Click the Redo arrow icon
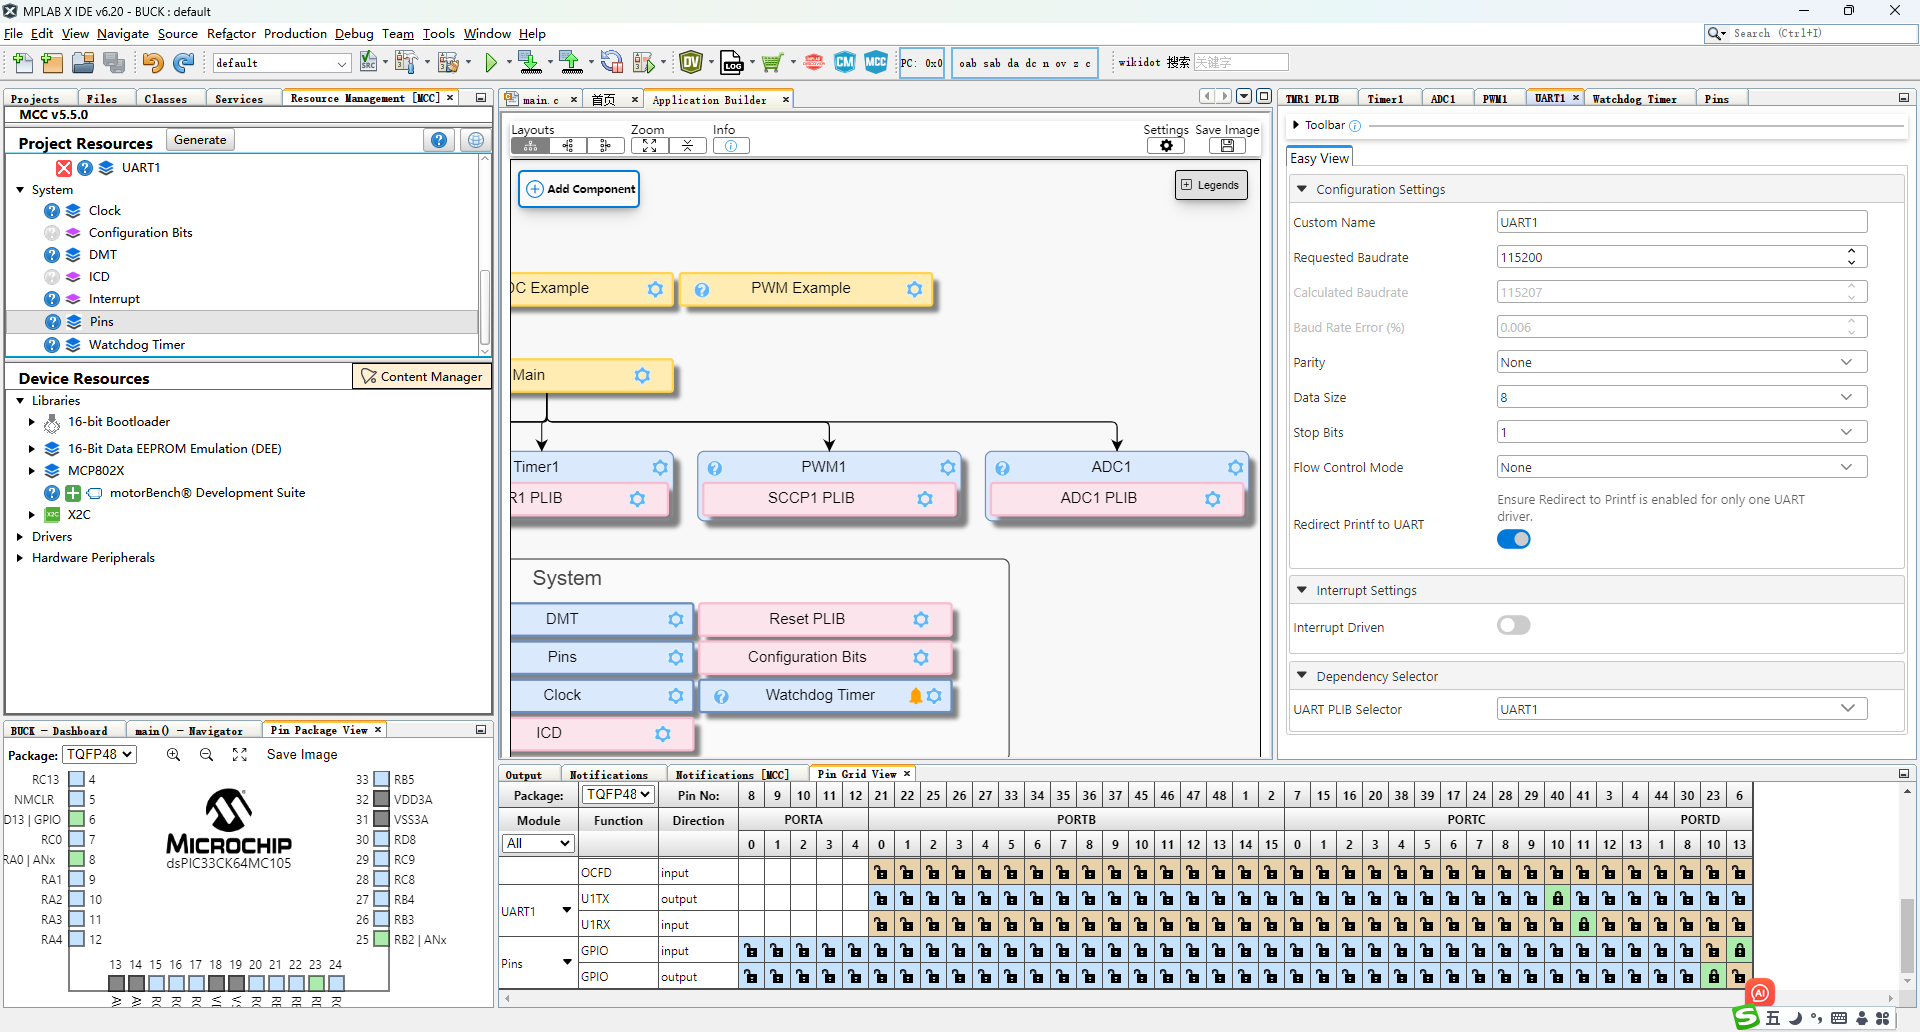 183,62
